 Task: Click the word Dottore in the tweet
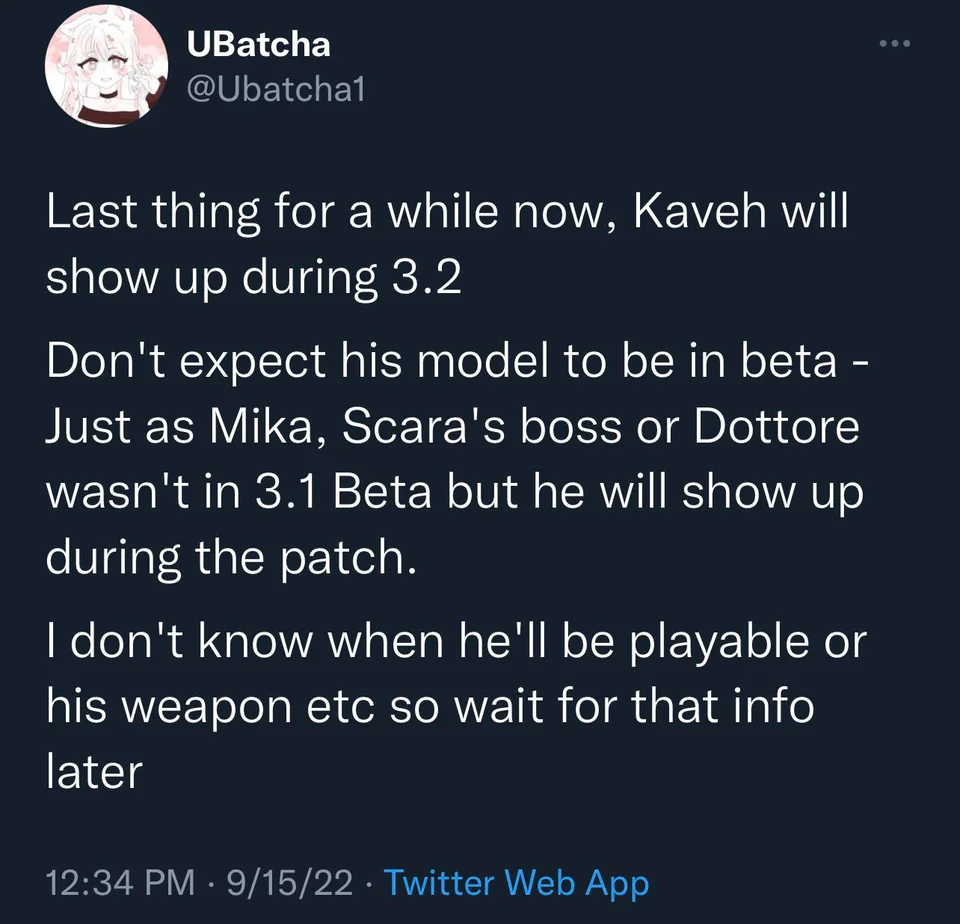coord(776,429)
